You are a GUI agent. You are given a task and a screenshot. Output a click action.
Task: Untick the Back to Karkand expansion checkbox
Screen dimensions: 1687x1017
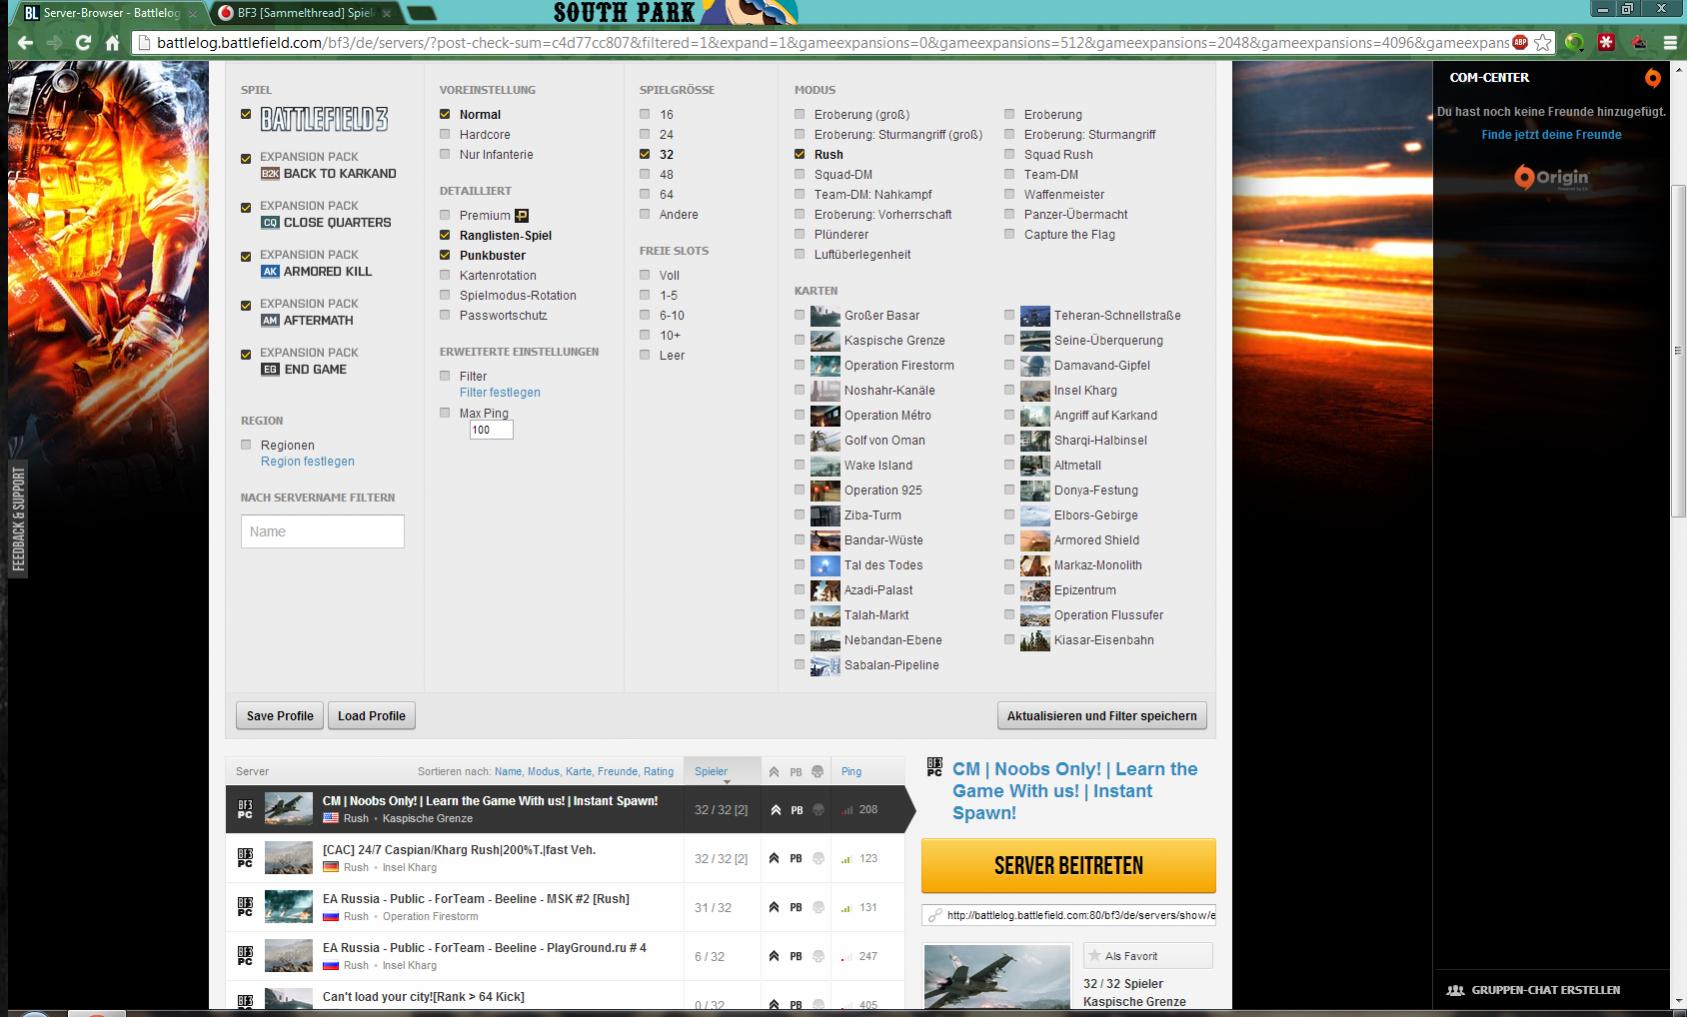246,158
